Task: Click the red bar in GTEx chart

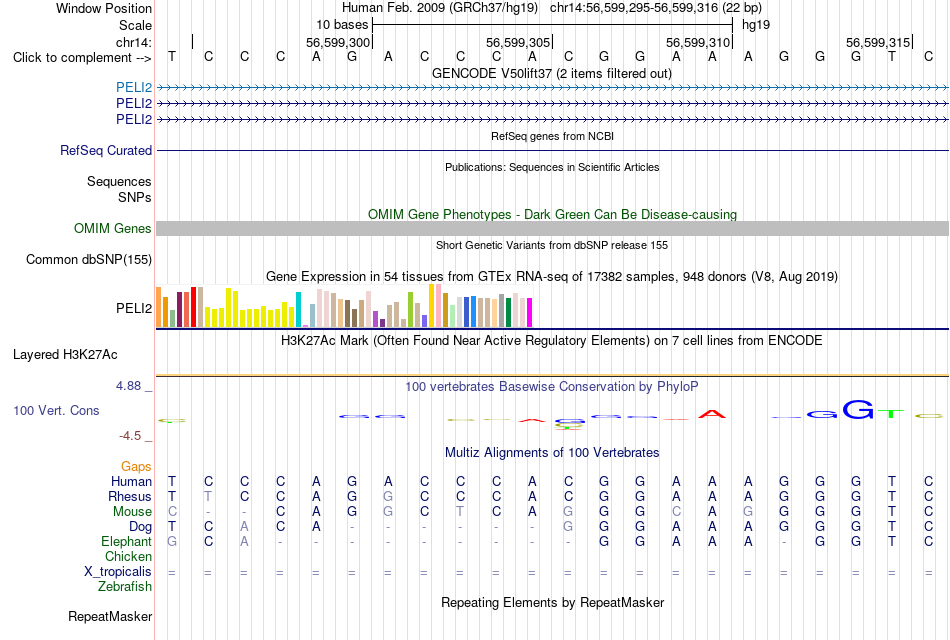Action: tap(193, 307)
